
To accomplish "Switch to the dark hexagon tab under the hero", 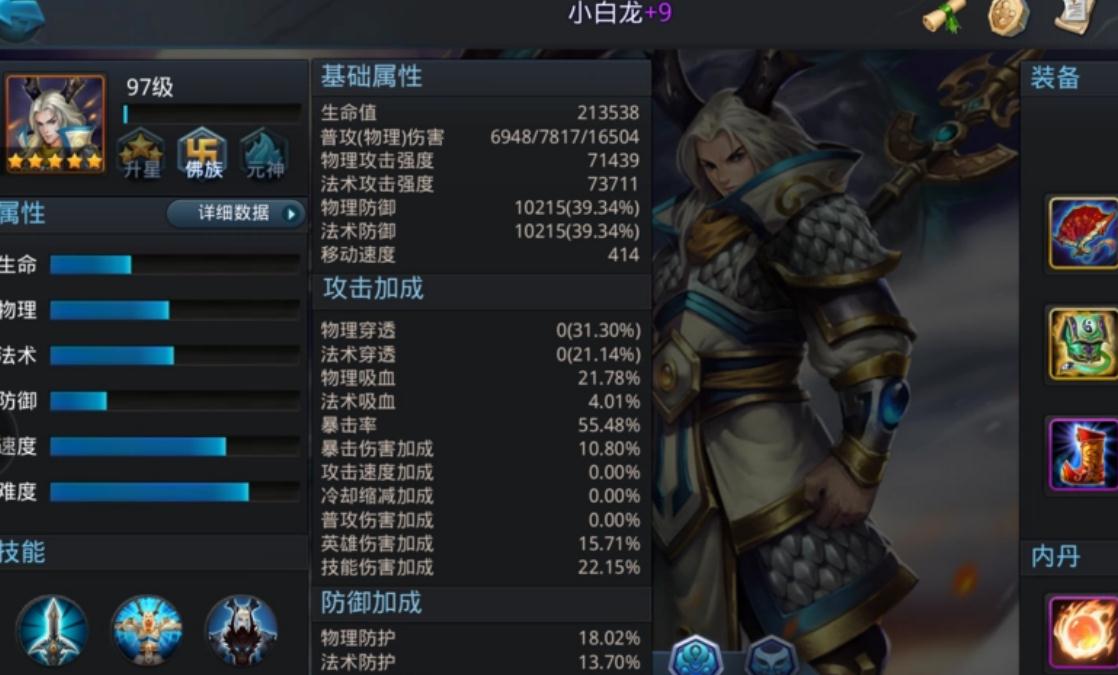I will click(x=771, y=656).
